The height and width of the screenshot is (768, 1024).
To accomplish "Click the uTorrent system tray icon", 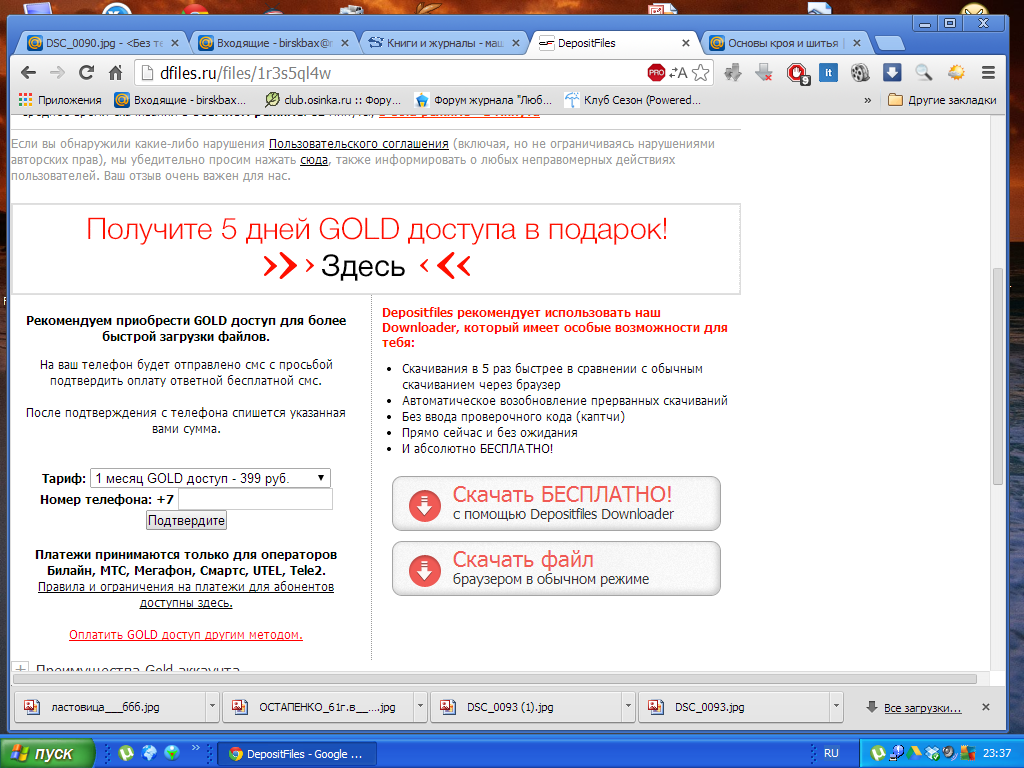I will 878,754.
